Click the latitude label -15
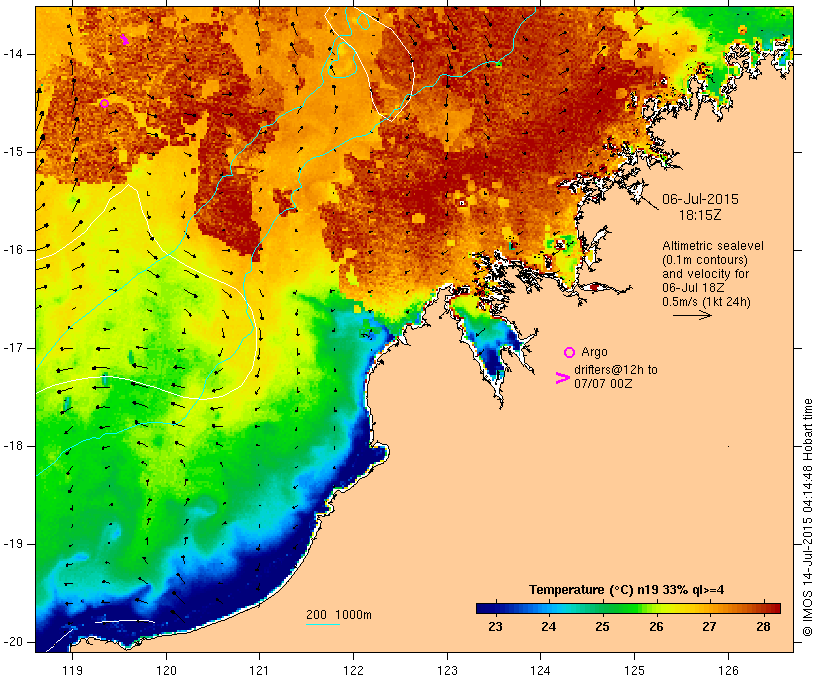820x680 pixels. pyautogui.click(x=13, y=152)
